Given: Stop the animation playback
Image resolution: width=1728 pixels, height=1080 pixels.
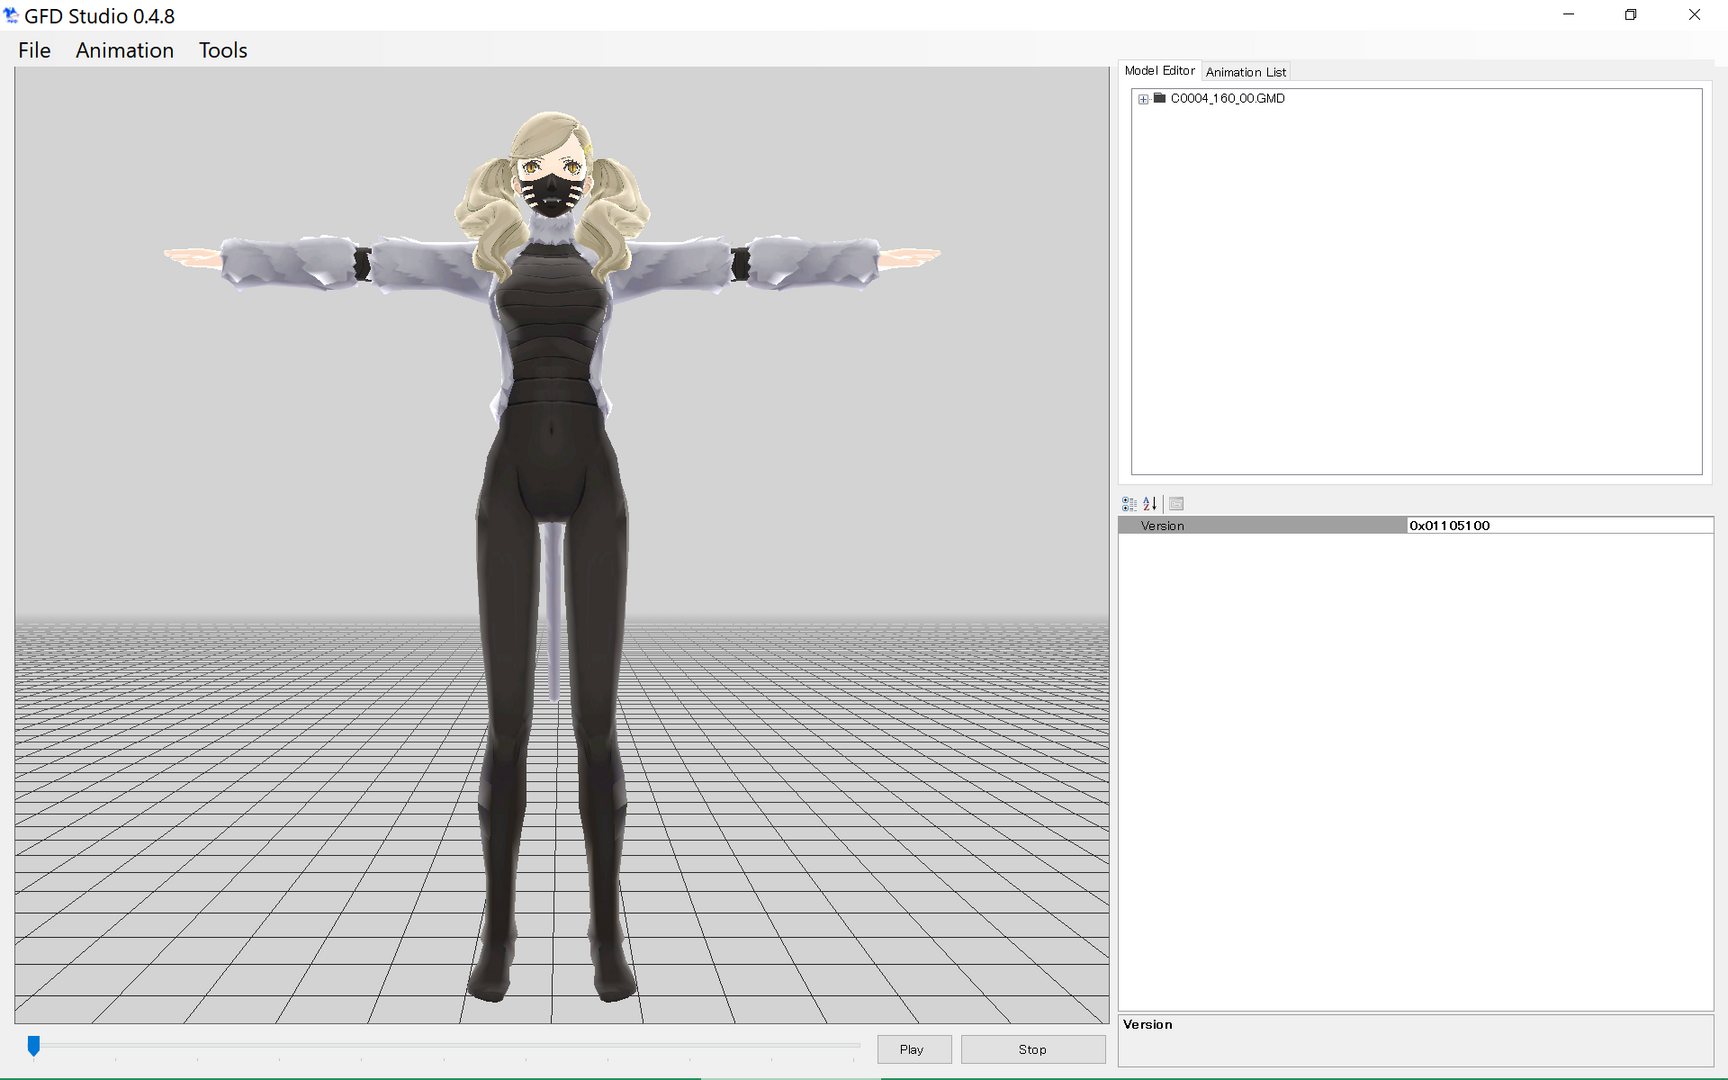Looking at the screenshot, I should [x=1033, y=1049].
